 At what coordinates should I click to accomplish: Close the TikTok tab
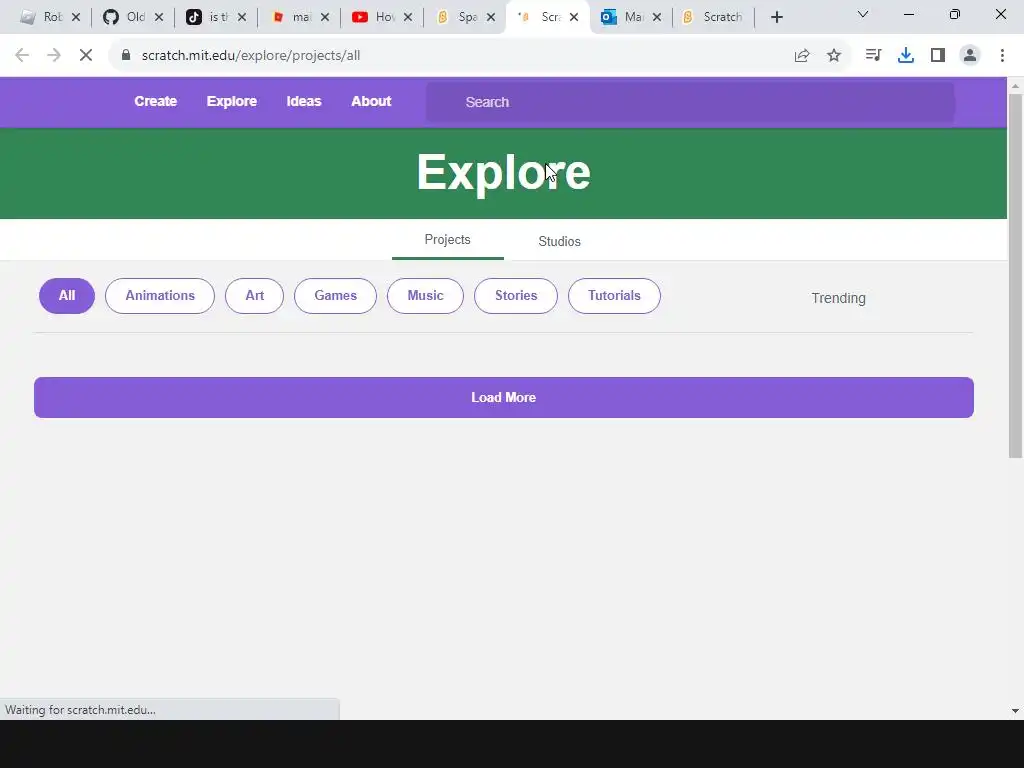point(242,18)
